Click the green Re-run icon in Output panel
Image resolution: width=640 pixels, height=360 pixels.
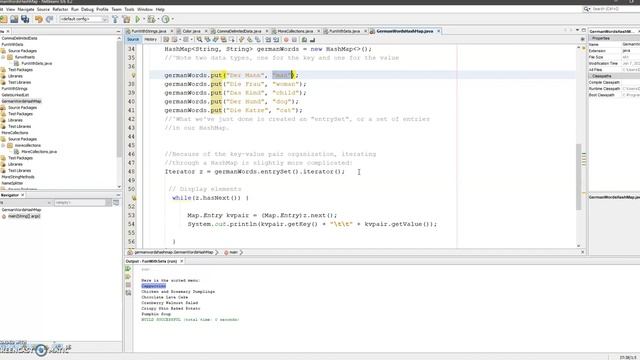(x=128, y=269)
